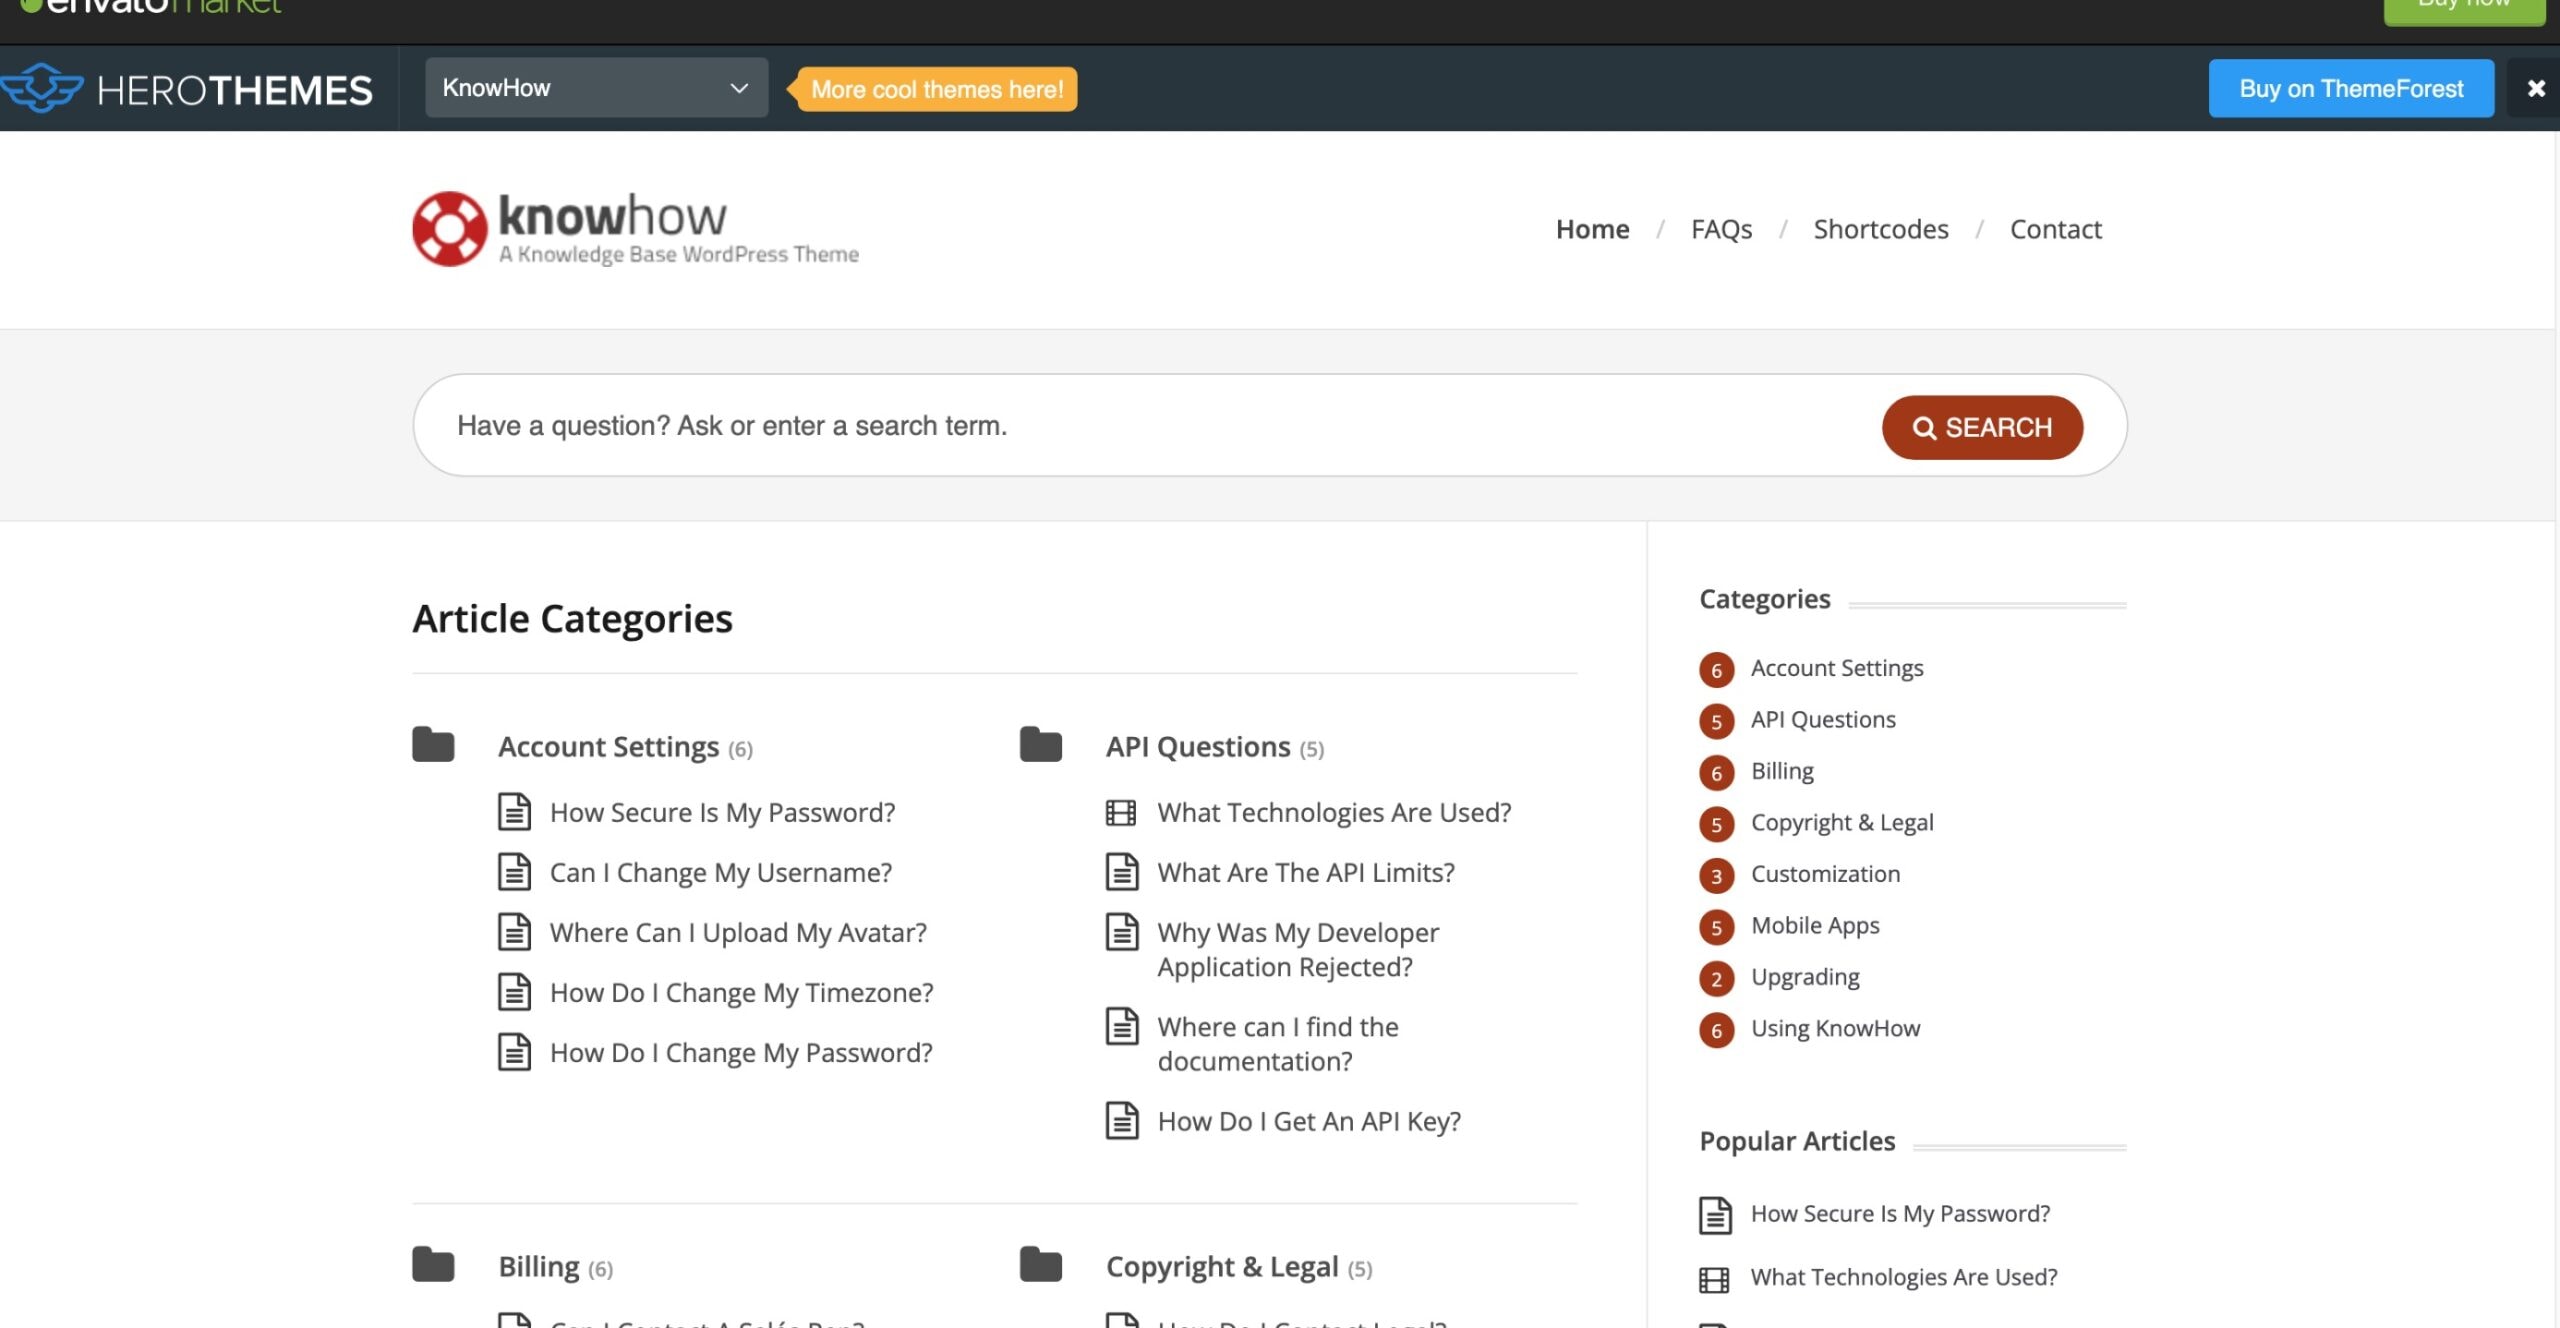This screenshot has height=1328, width=2560.
Task: Click the film icon beside What Technologies Are Used
Action: point(1120,813)
